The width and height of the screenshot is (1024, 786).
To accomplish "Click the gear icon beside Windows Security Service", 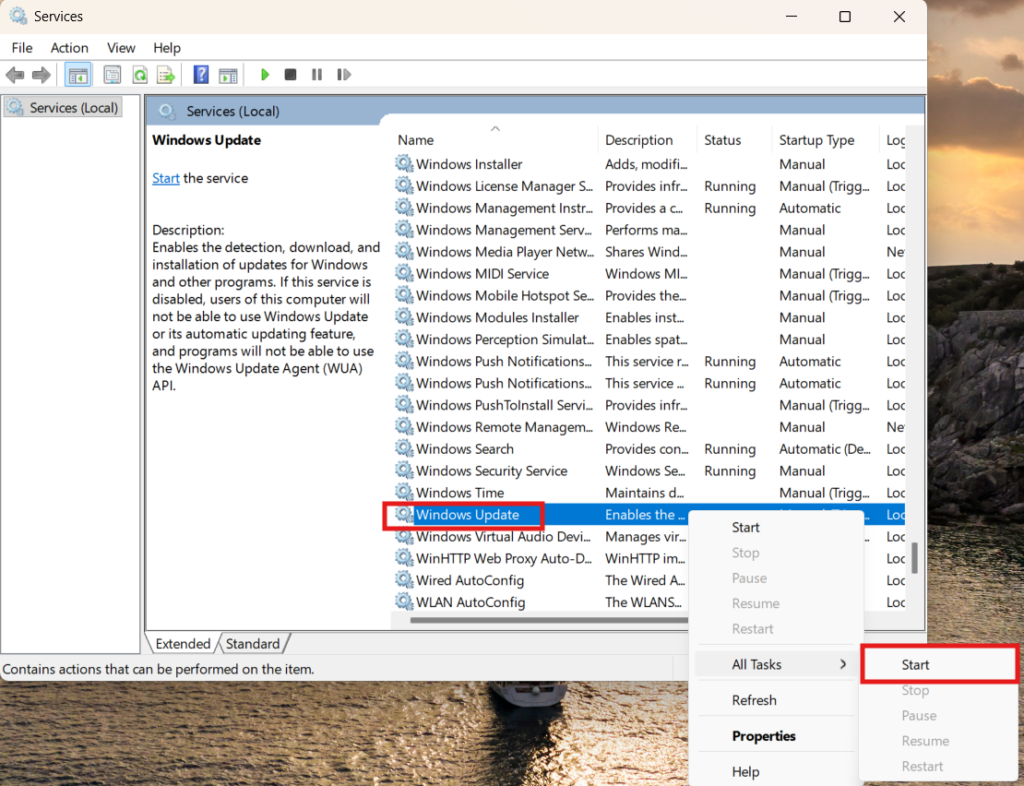I will 404,470.
